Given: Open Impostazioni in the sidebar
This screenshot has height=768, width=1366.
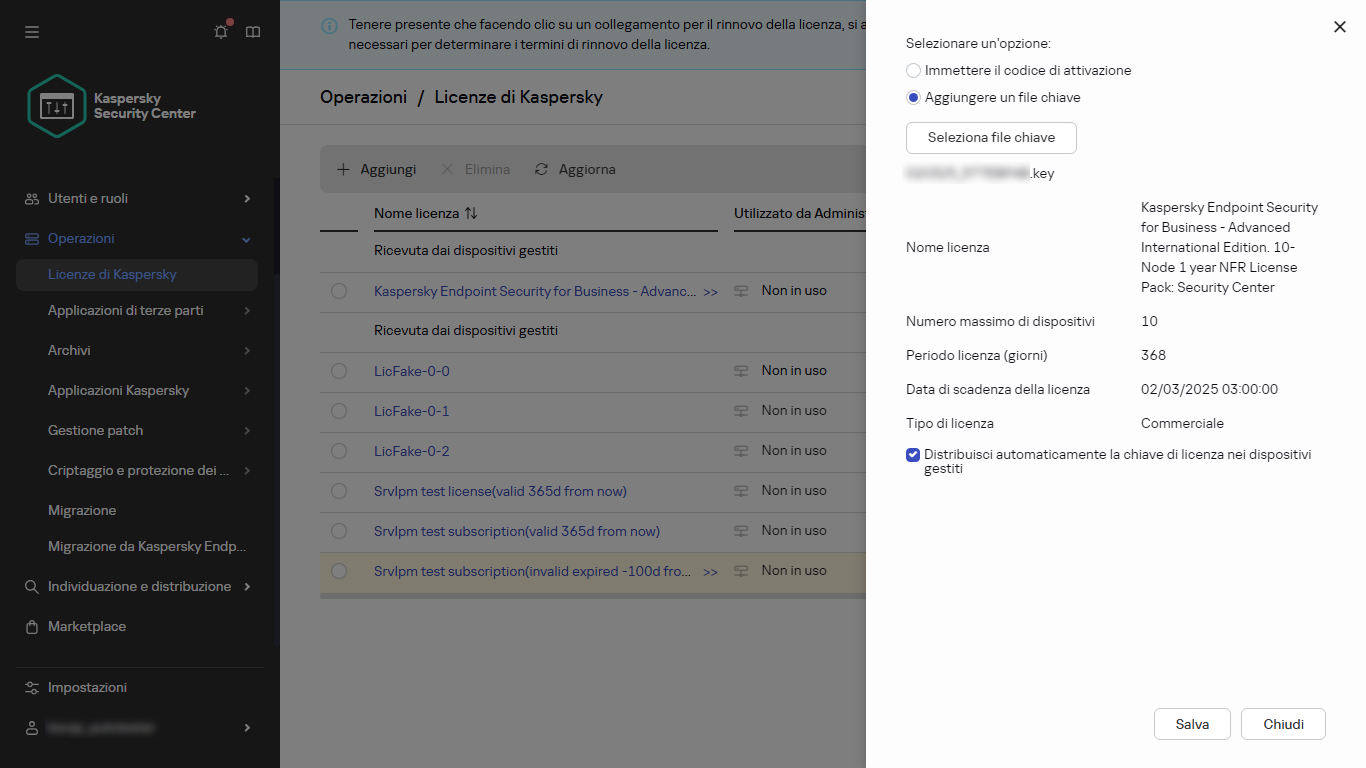Looking at the screenshot, I should coord(87,687).
